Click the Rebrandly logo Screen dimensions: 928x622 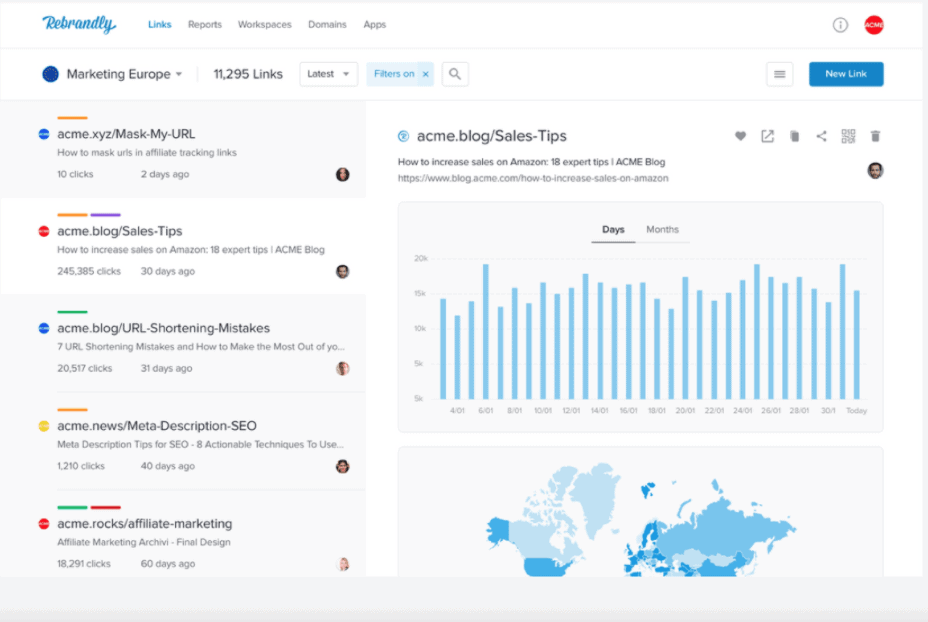[79, 24]
